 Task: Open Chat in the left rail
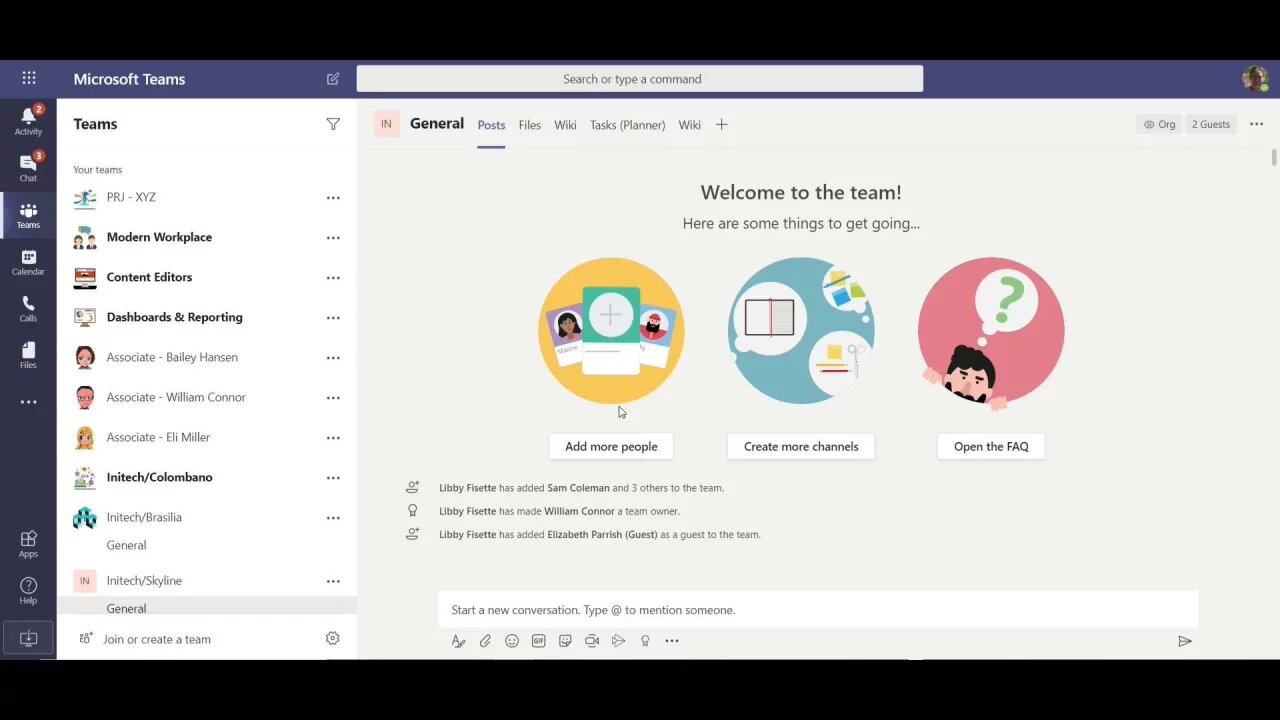[x=28, y=167]
